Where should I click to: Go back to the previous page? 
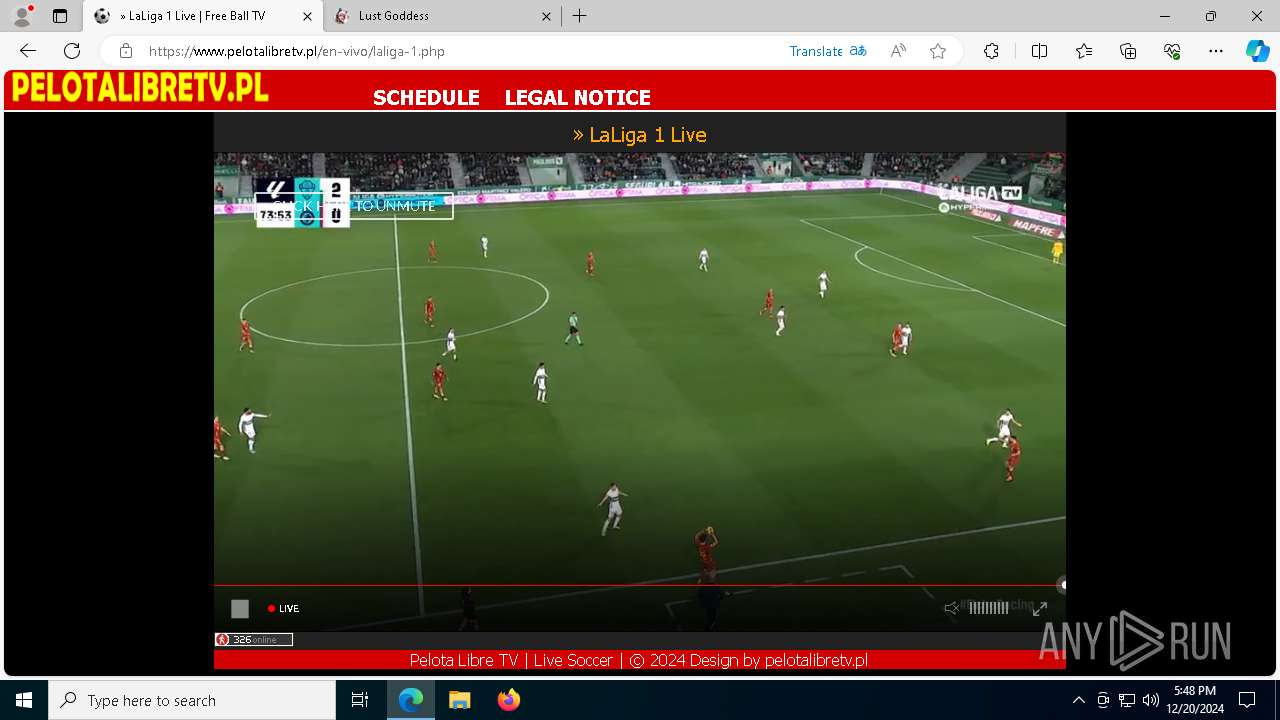coord(28,51)
